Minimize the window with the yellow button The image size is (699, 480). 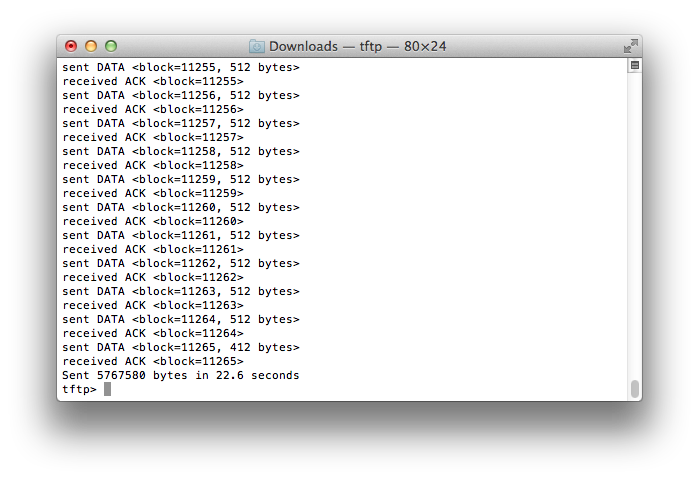pos(91,46)
